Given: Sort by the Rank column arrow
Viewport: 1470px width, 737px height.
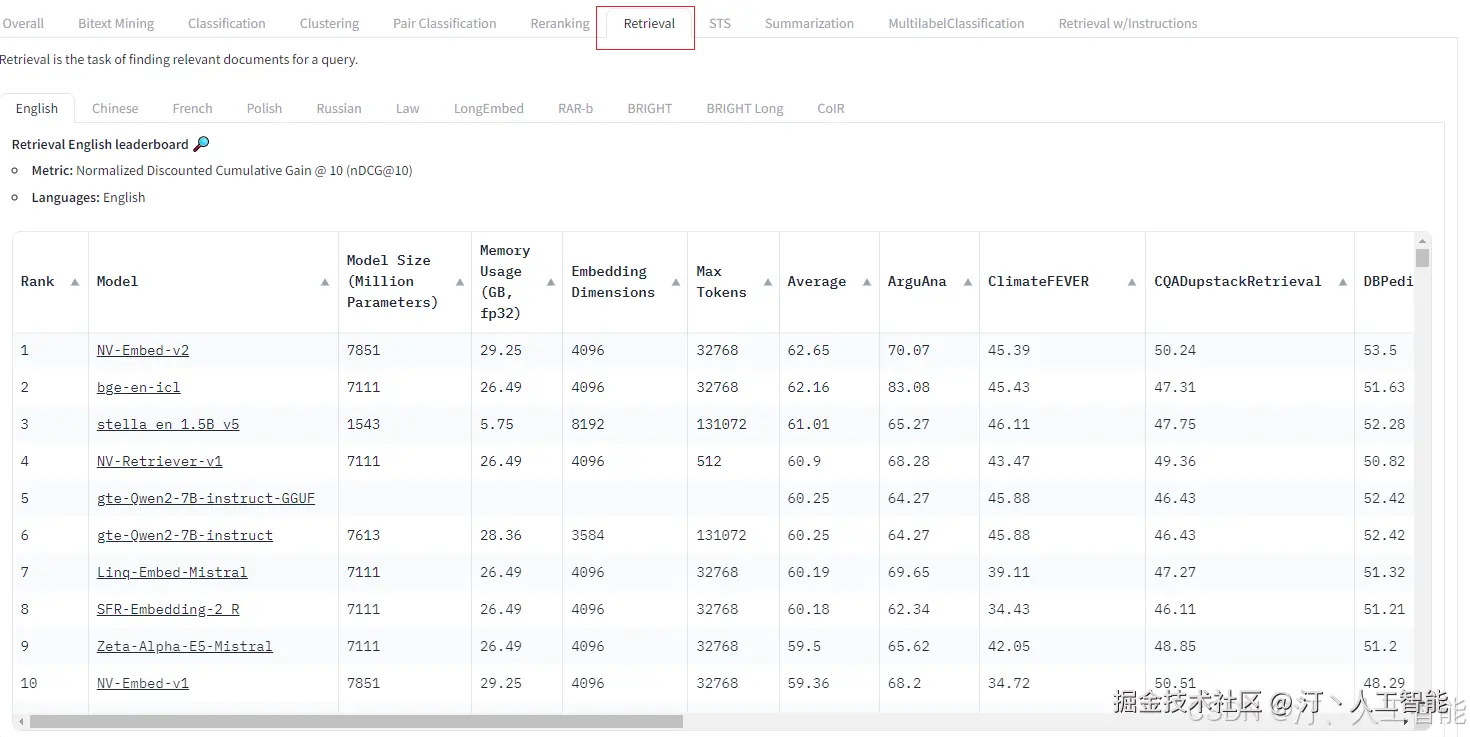Looking at the screenshot, I should (75, 282).
